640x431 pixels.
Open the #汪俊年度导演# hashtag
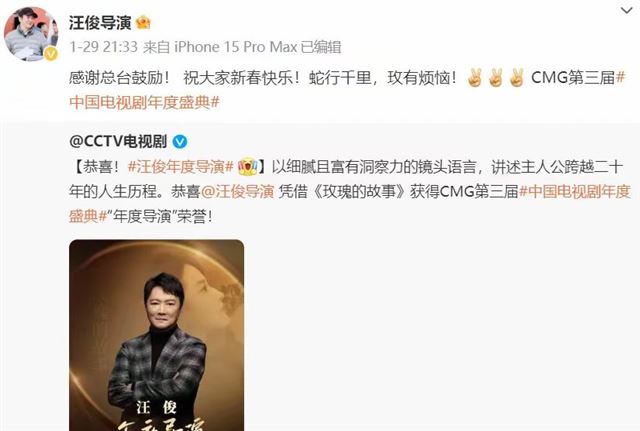(x=180, y=167)
